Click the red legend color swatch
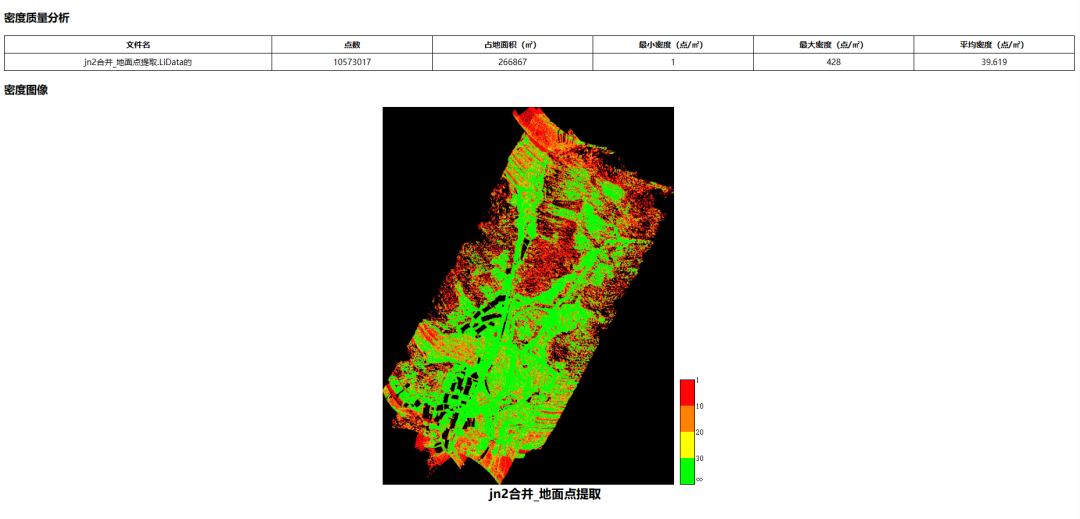Screen dimensions: 1080x519 [x=687, y=392]
